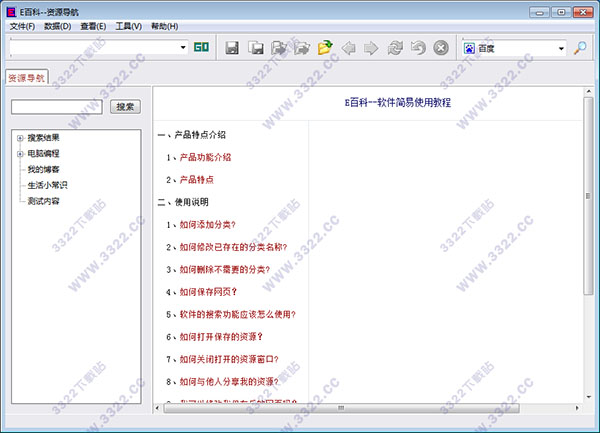Open the 如何添加分类? link
600x433 pixels.
[207, 225]
